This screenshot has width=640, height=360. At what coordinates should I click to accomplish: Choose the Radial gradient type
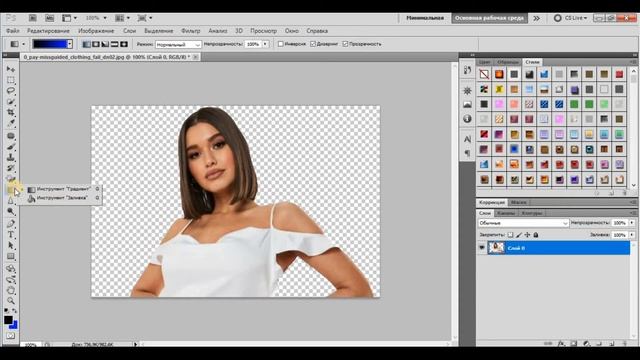point(96,44)
